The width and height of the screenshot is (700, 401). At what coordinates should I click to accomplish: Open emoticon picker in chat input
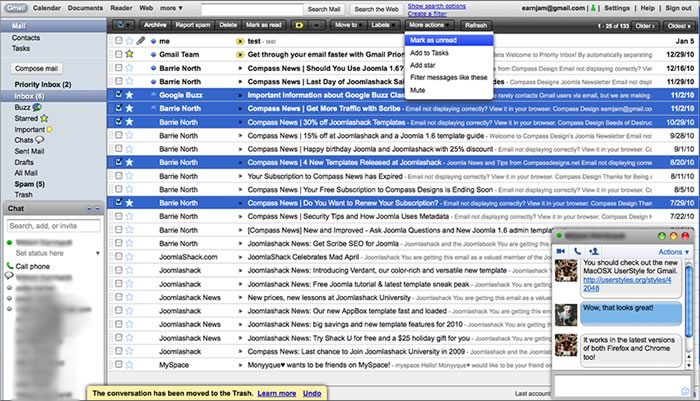685,391
